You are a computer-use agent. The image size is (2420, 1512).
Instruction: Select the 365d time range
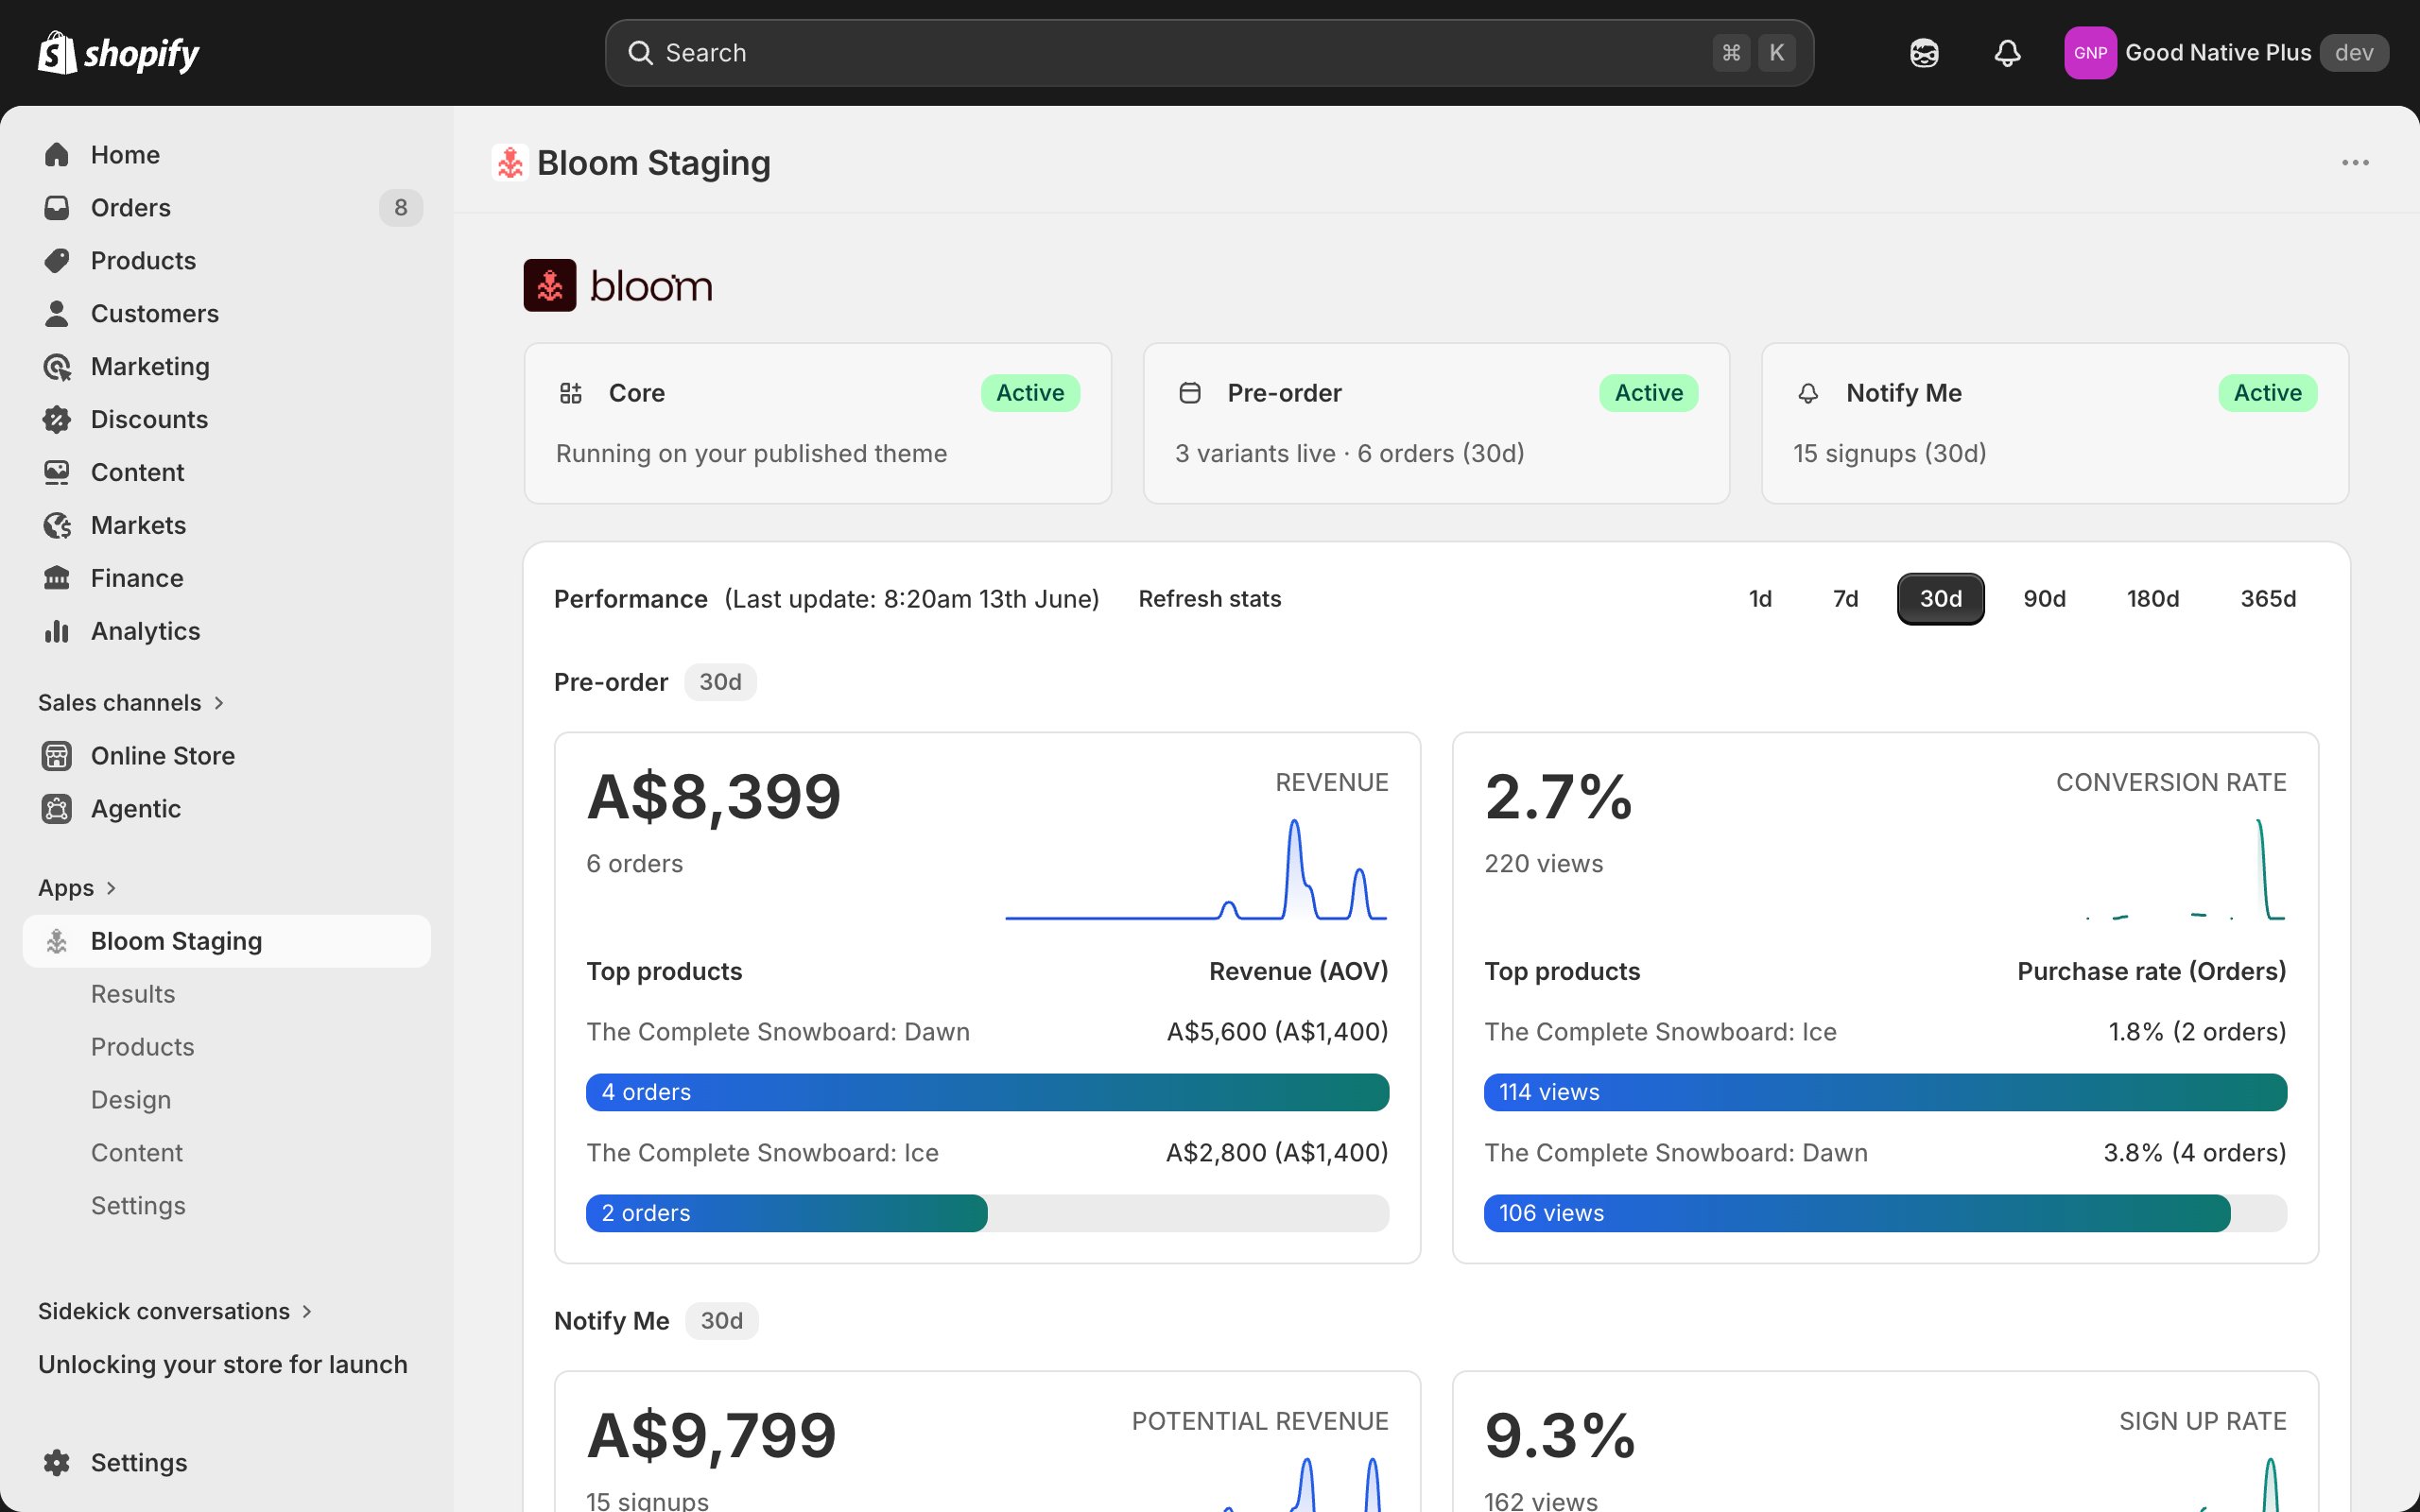(2268, 599)
